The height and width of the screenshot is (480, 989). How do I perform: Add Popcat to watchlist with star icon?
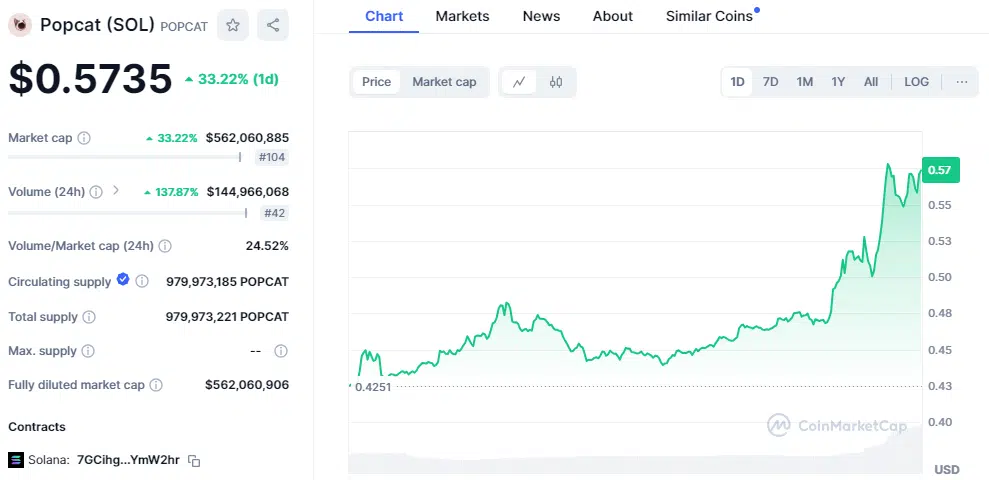coord(233,25)
